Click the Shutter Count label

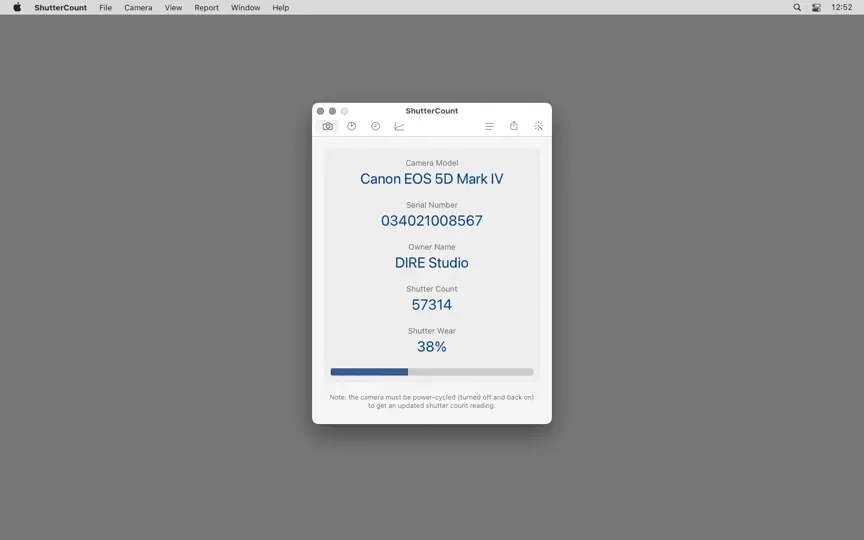[x=431, y=289]
